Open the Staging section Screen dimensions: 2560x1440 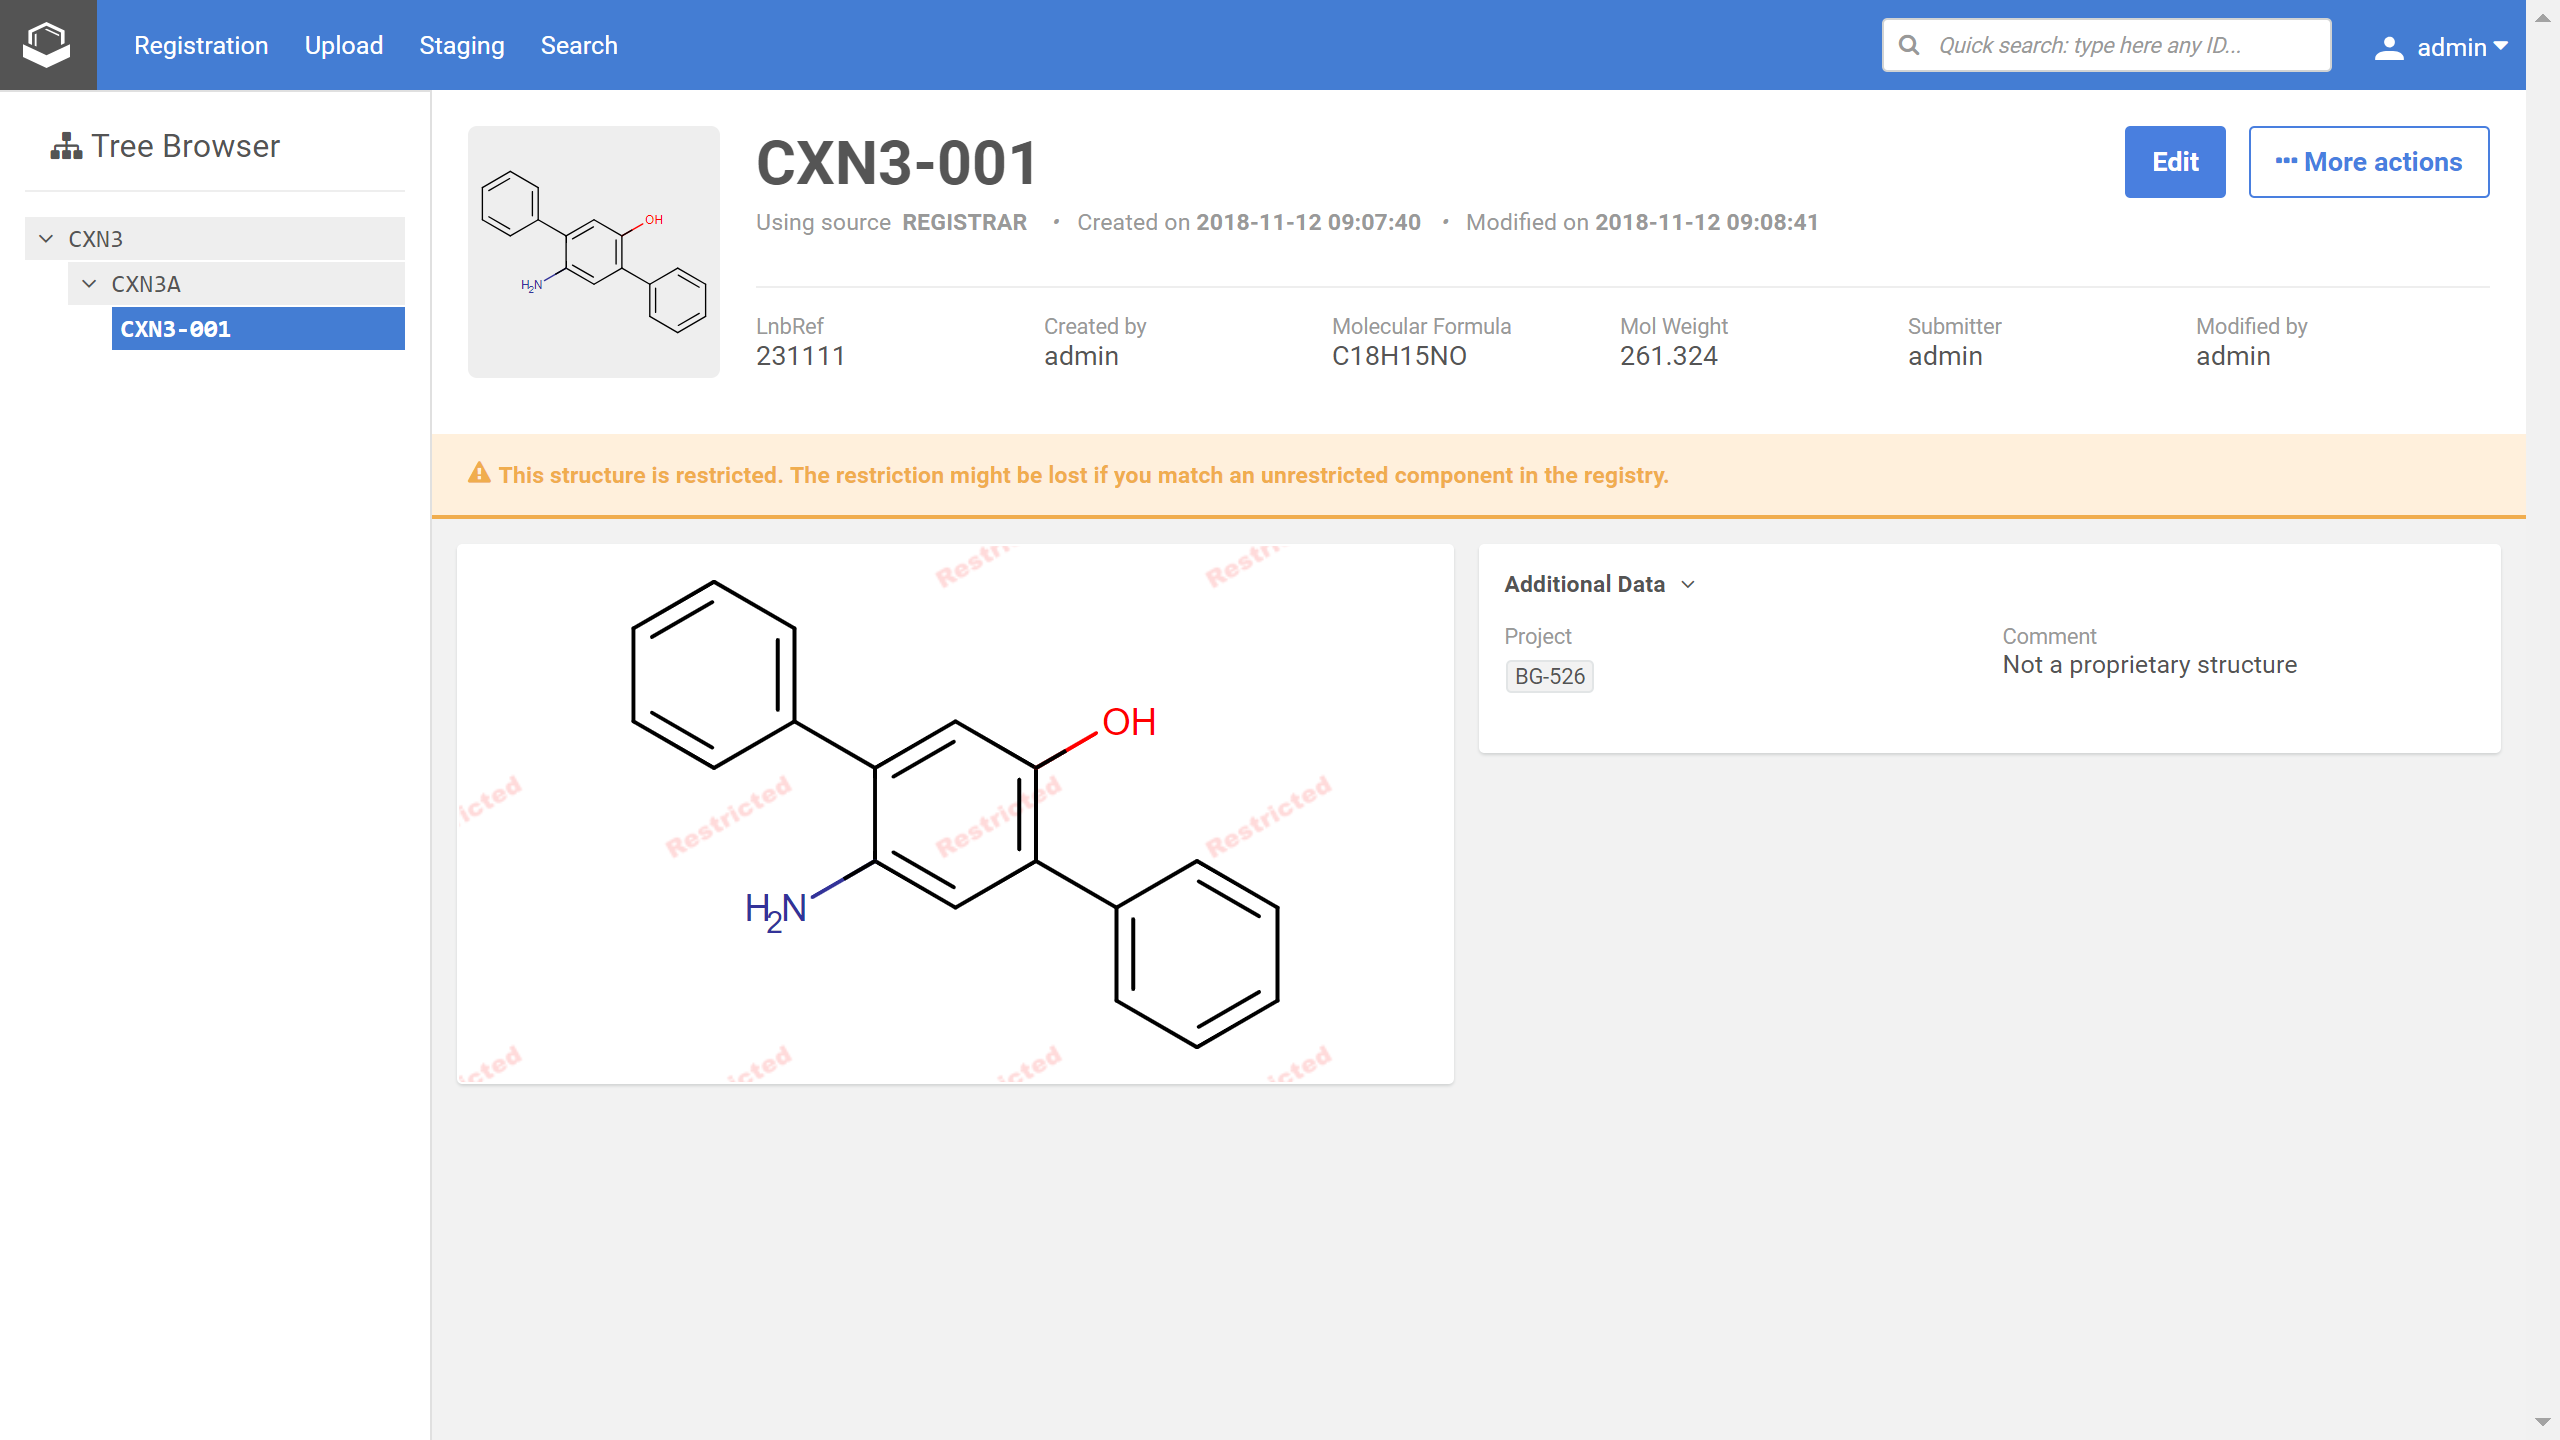461,45
